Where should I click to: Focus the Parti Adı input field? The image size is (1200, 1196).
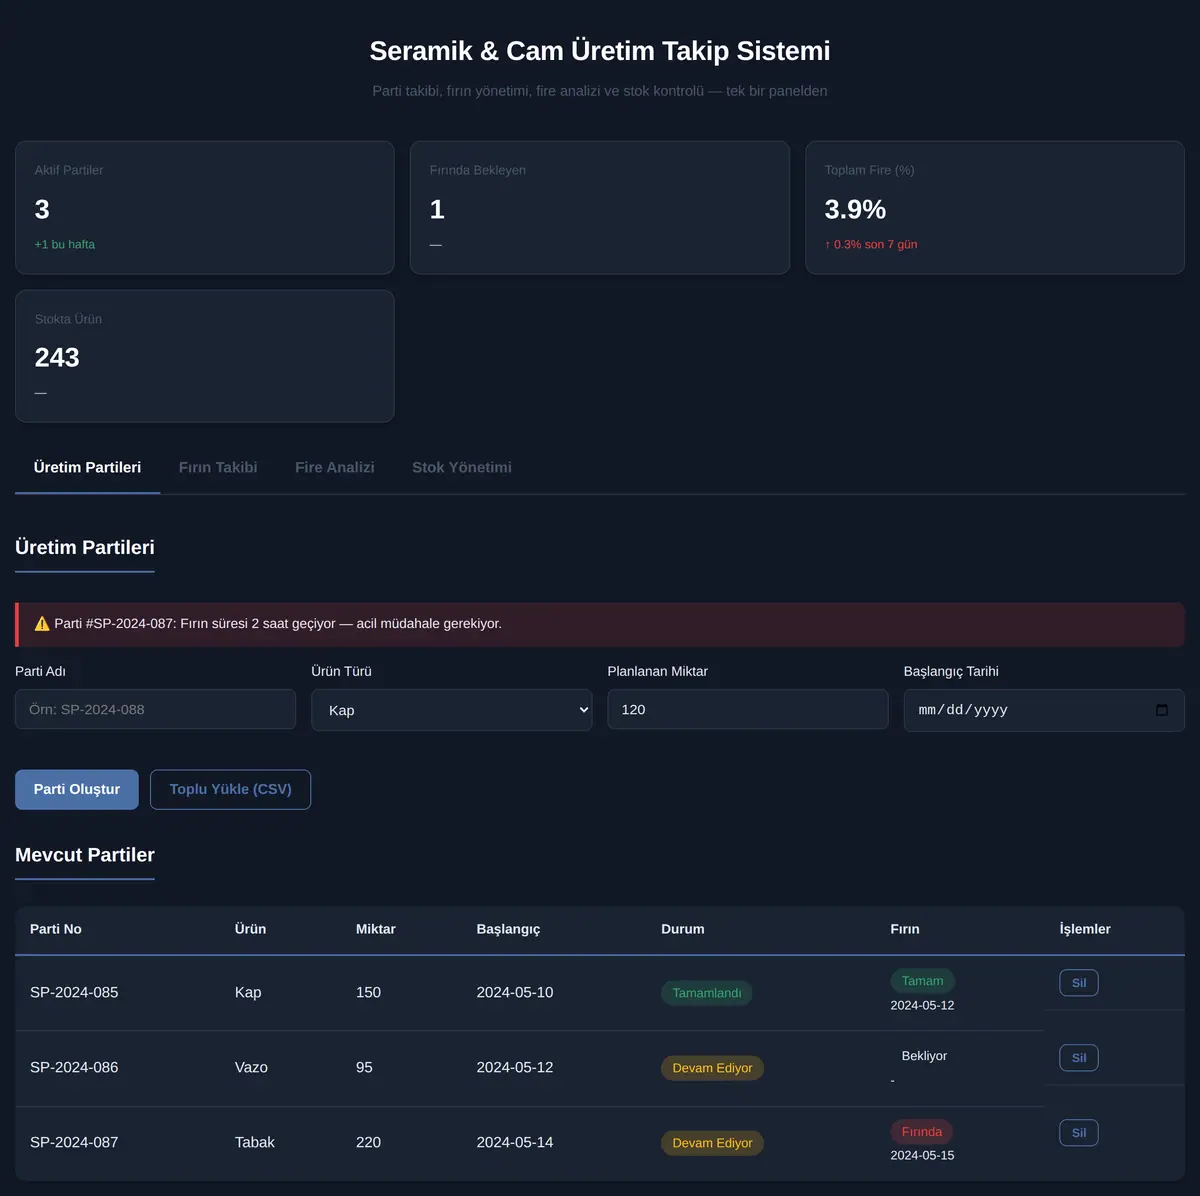155,709
